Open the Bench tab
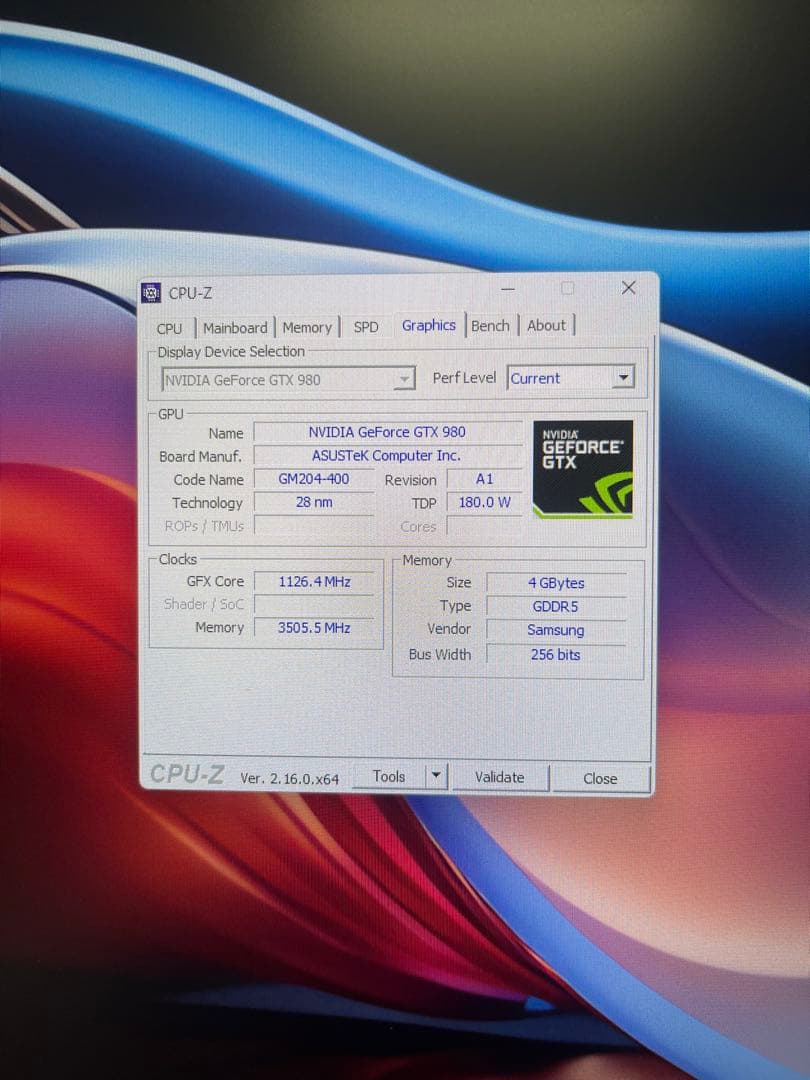The width and height of the screenshot is (810, 1080). coord(490,326)
